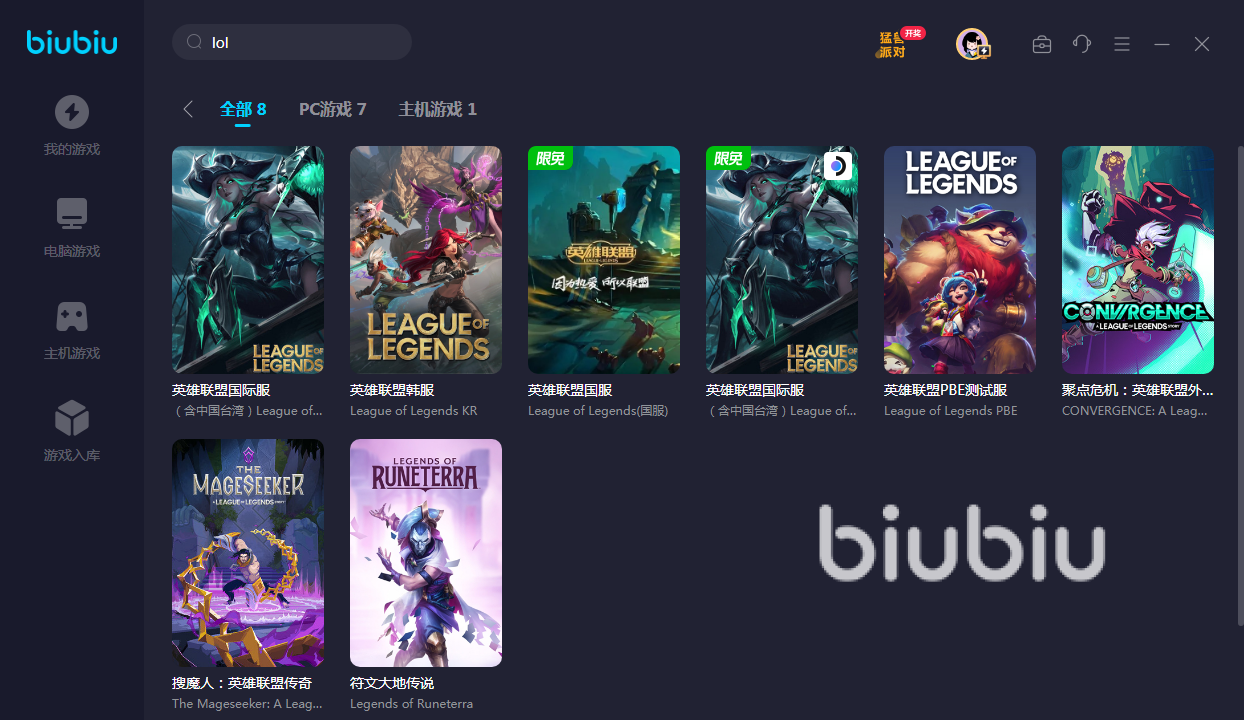Image resolution: width=1244 pixels, height=720 pixels.
Task: Click the biubiu logo in sidebar
Action: point(72,42)
